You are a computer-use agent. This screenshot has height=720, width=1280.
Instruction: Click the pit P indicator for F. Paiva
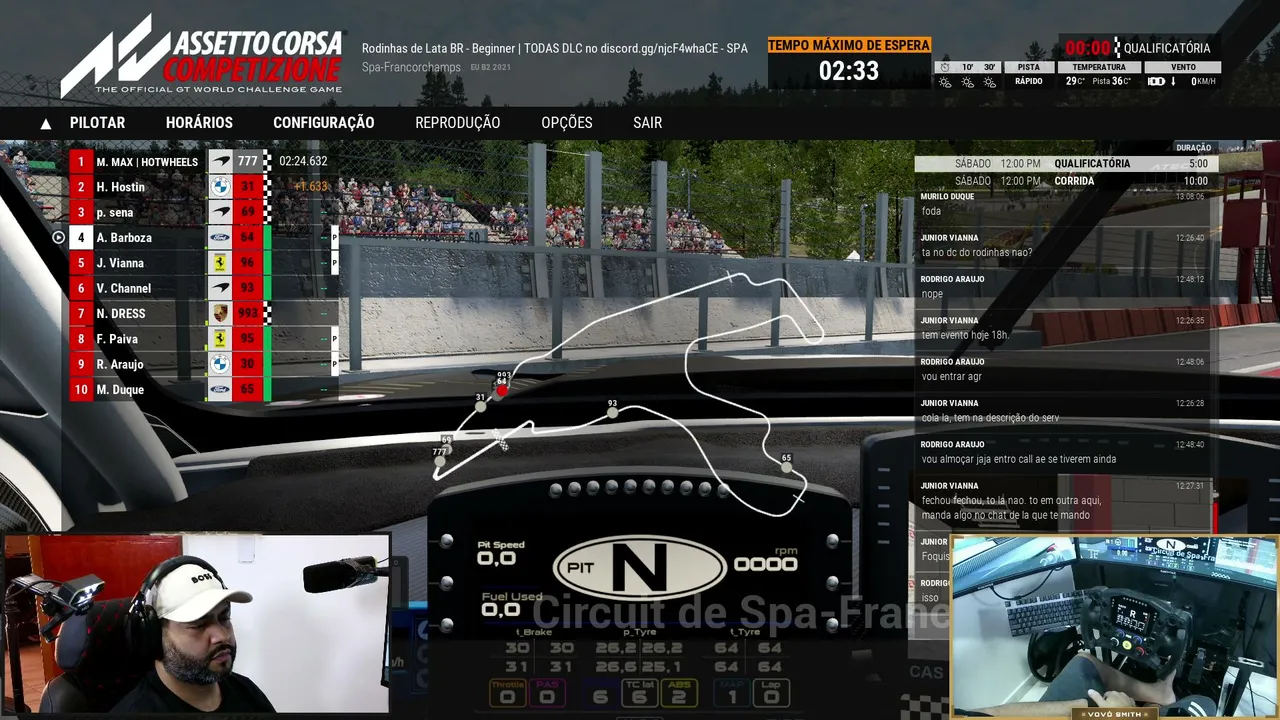(335, 339)
